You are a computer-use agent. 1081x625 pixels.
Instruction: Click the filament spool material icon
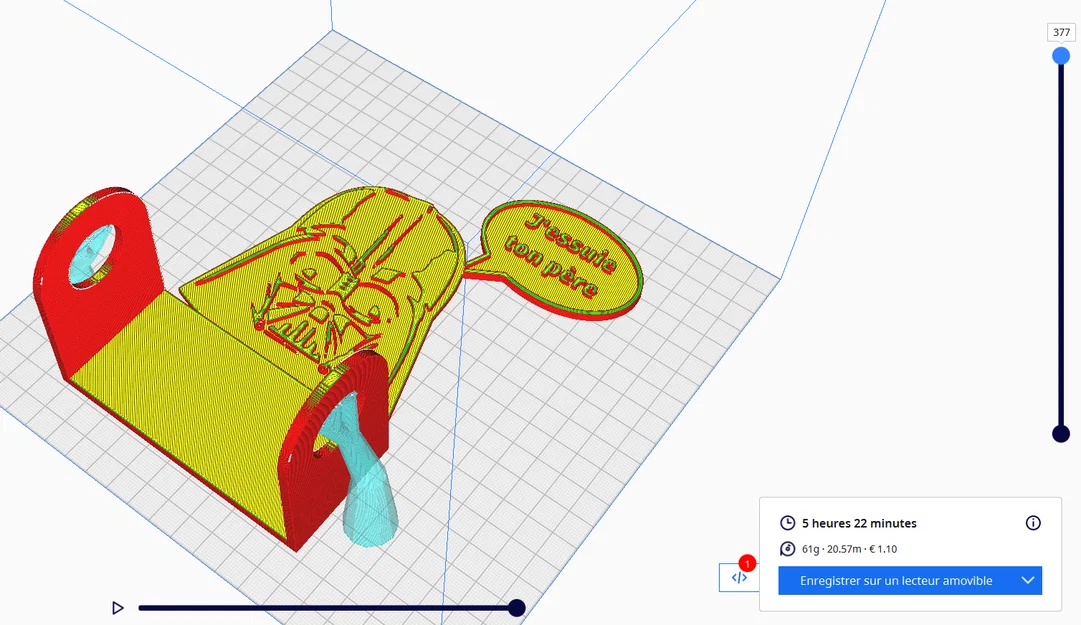[x=787, y=549]
